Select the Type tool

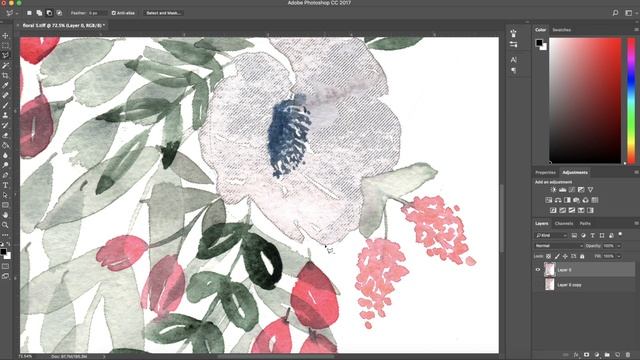[x=5, y=185]
